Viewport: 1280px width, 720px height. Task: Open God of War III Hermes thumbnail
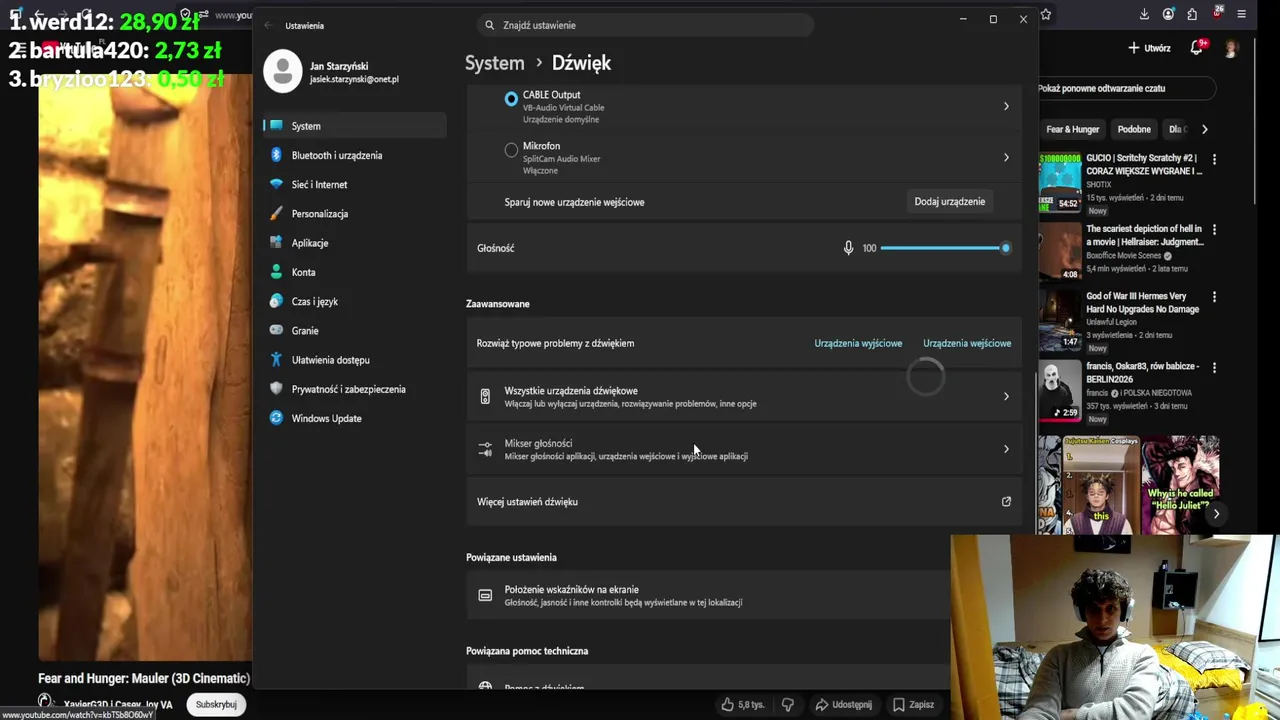(x=1059, y=321)
